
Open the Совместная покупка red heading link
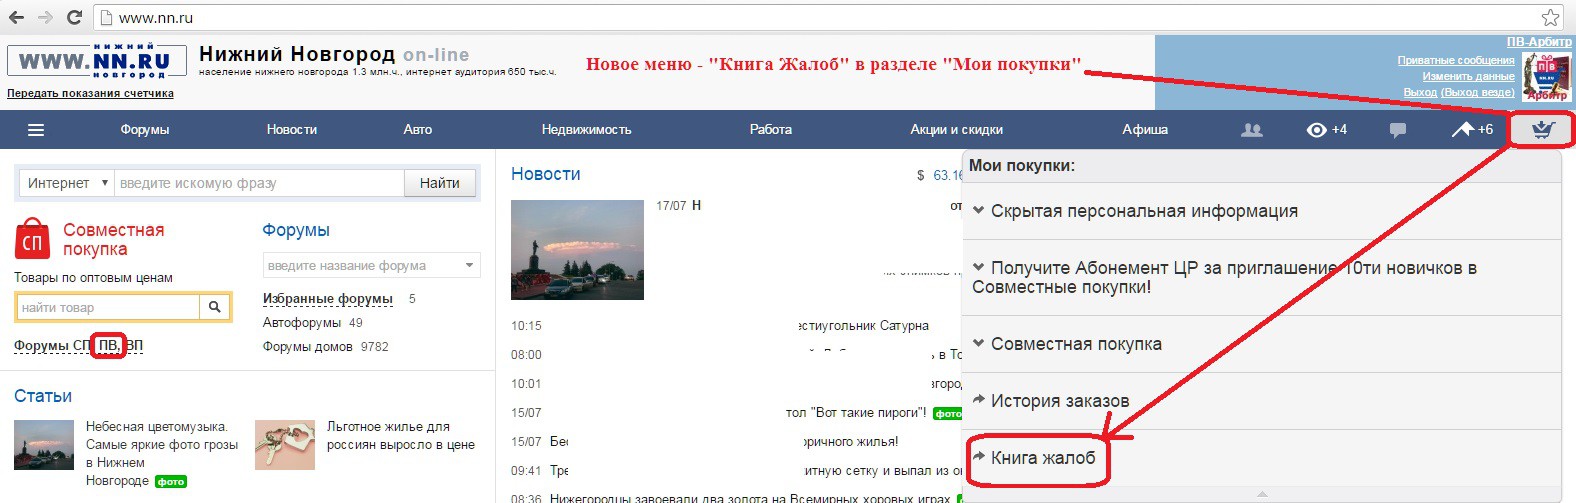[113, 239]
